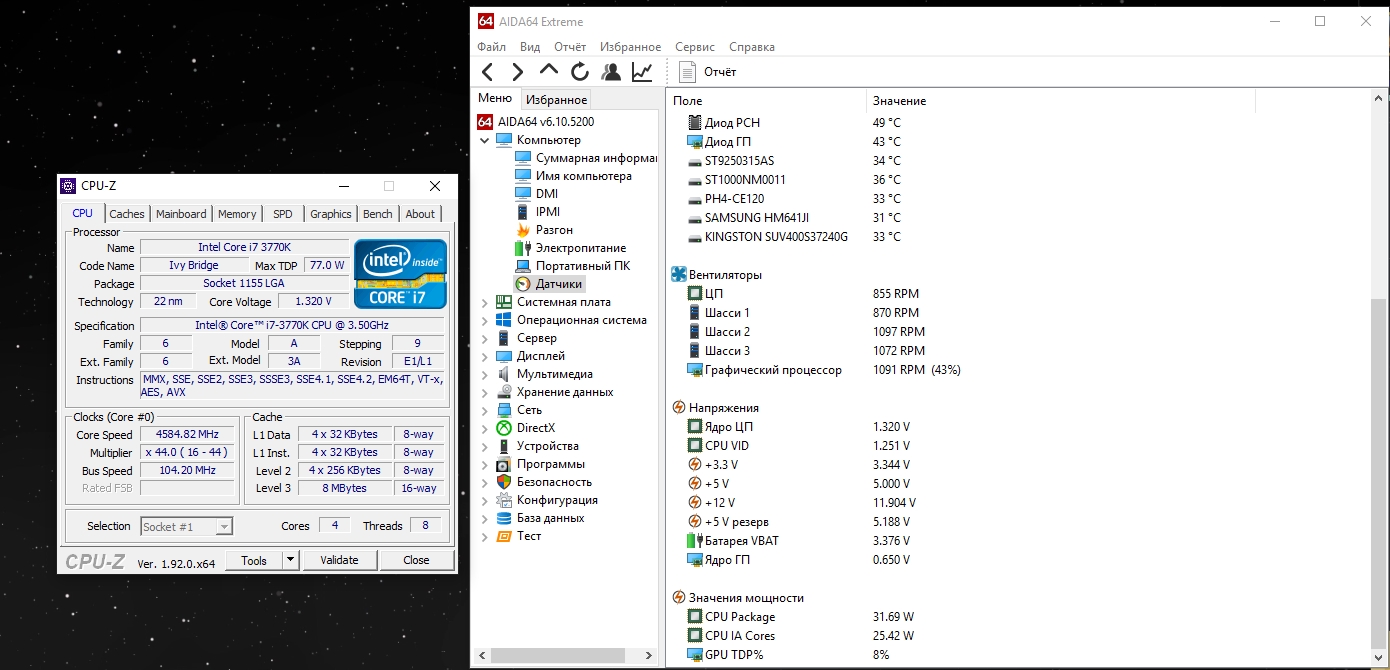The height and width of the screenshot is (670, 1390).
Task: Click the KINGSTON SUV400S37240G drive icon
Action: tap(695, 237)
